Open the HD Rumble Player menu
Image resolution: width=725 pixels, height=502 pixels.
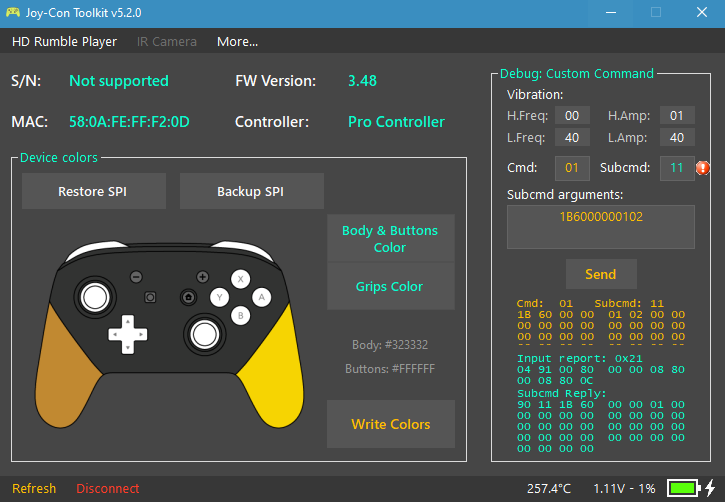(x=64, y=42)
